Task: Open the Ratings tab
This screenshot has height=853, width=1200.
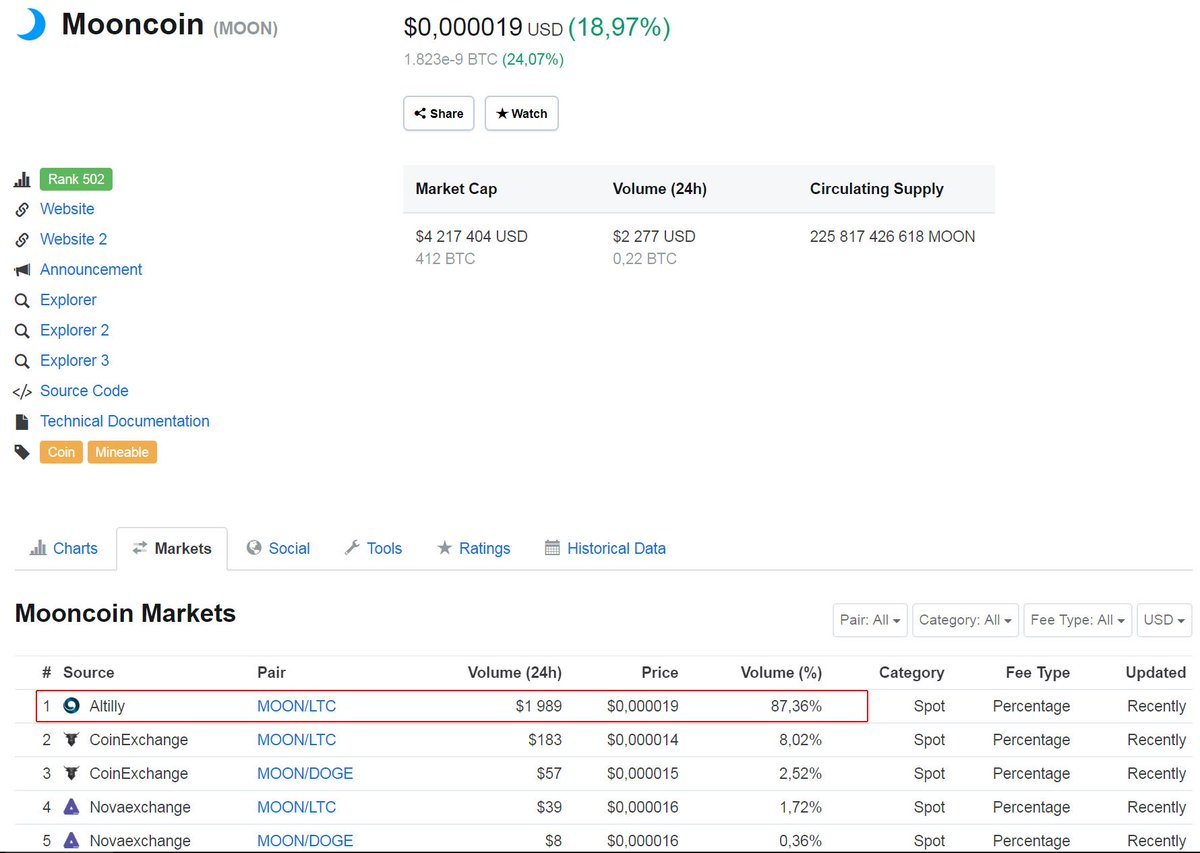Action: [474, 548]
